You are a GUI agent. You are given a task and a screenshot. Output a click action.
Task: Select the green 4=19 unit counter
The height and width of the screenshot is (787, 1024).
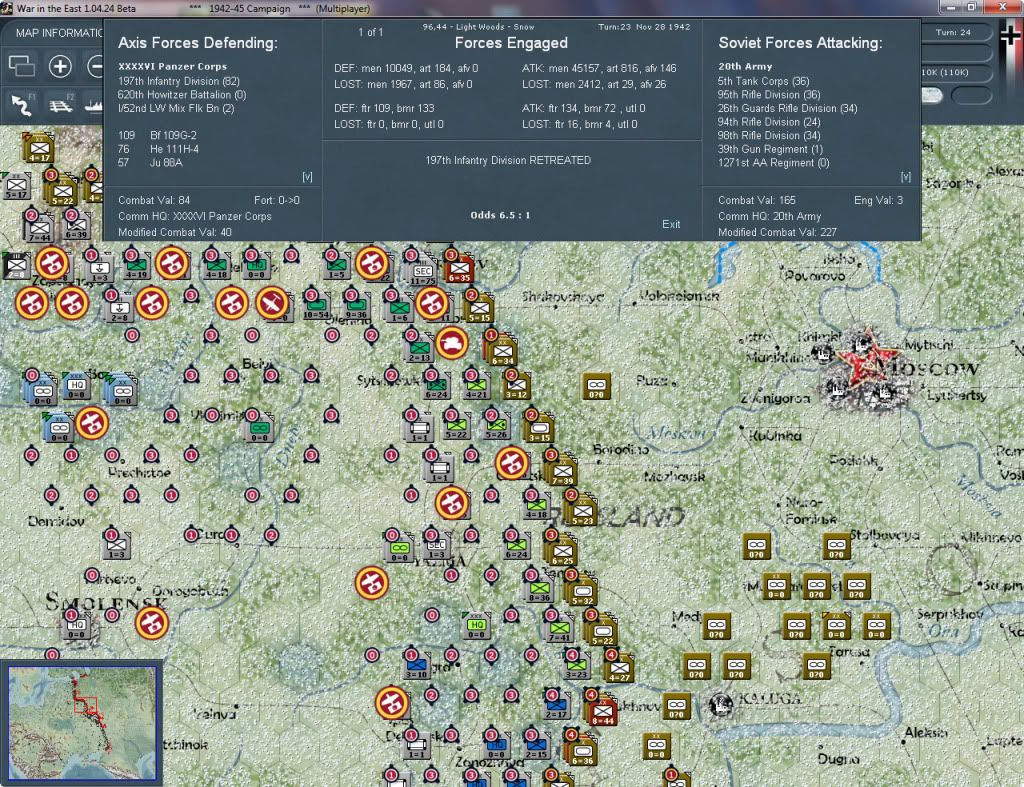(136, 266)
